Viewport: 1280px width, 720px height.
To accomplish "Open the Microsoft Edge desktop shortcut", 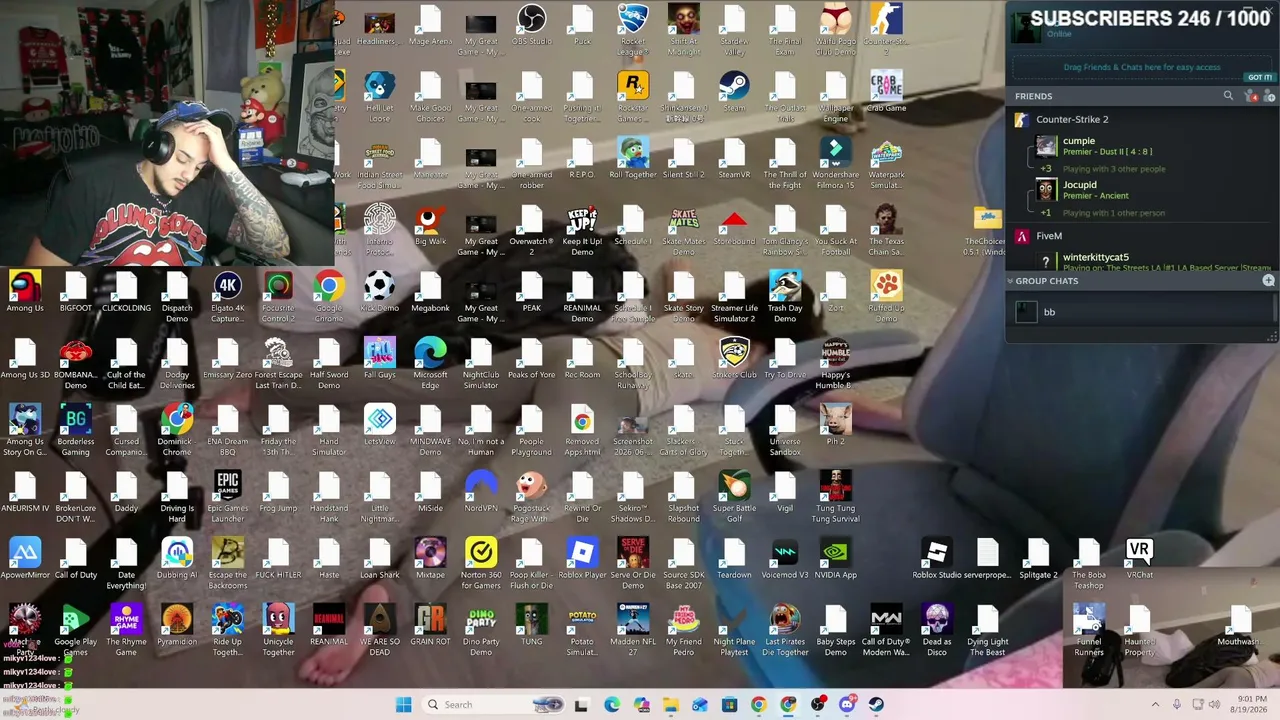I will tap(430, 365).
